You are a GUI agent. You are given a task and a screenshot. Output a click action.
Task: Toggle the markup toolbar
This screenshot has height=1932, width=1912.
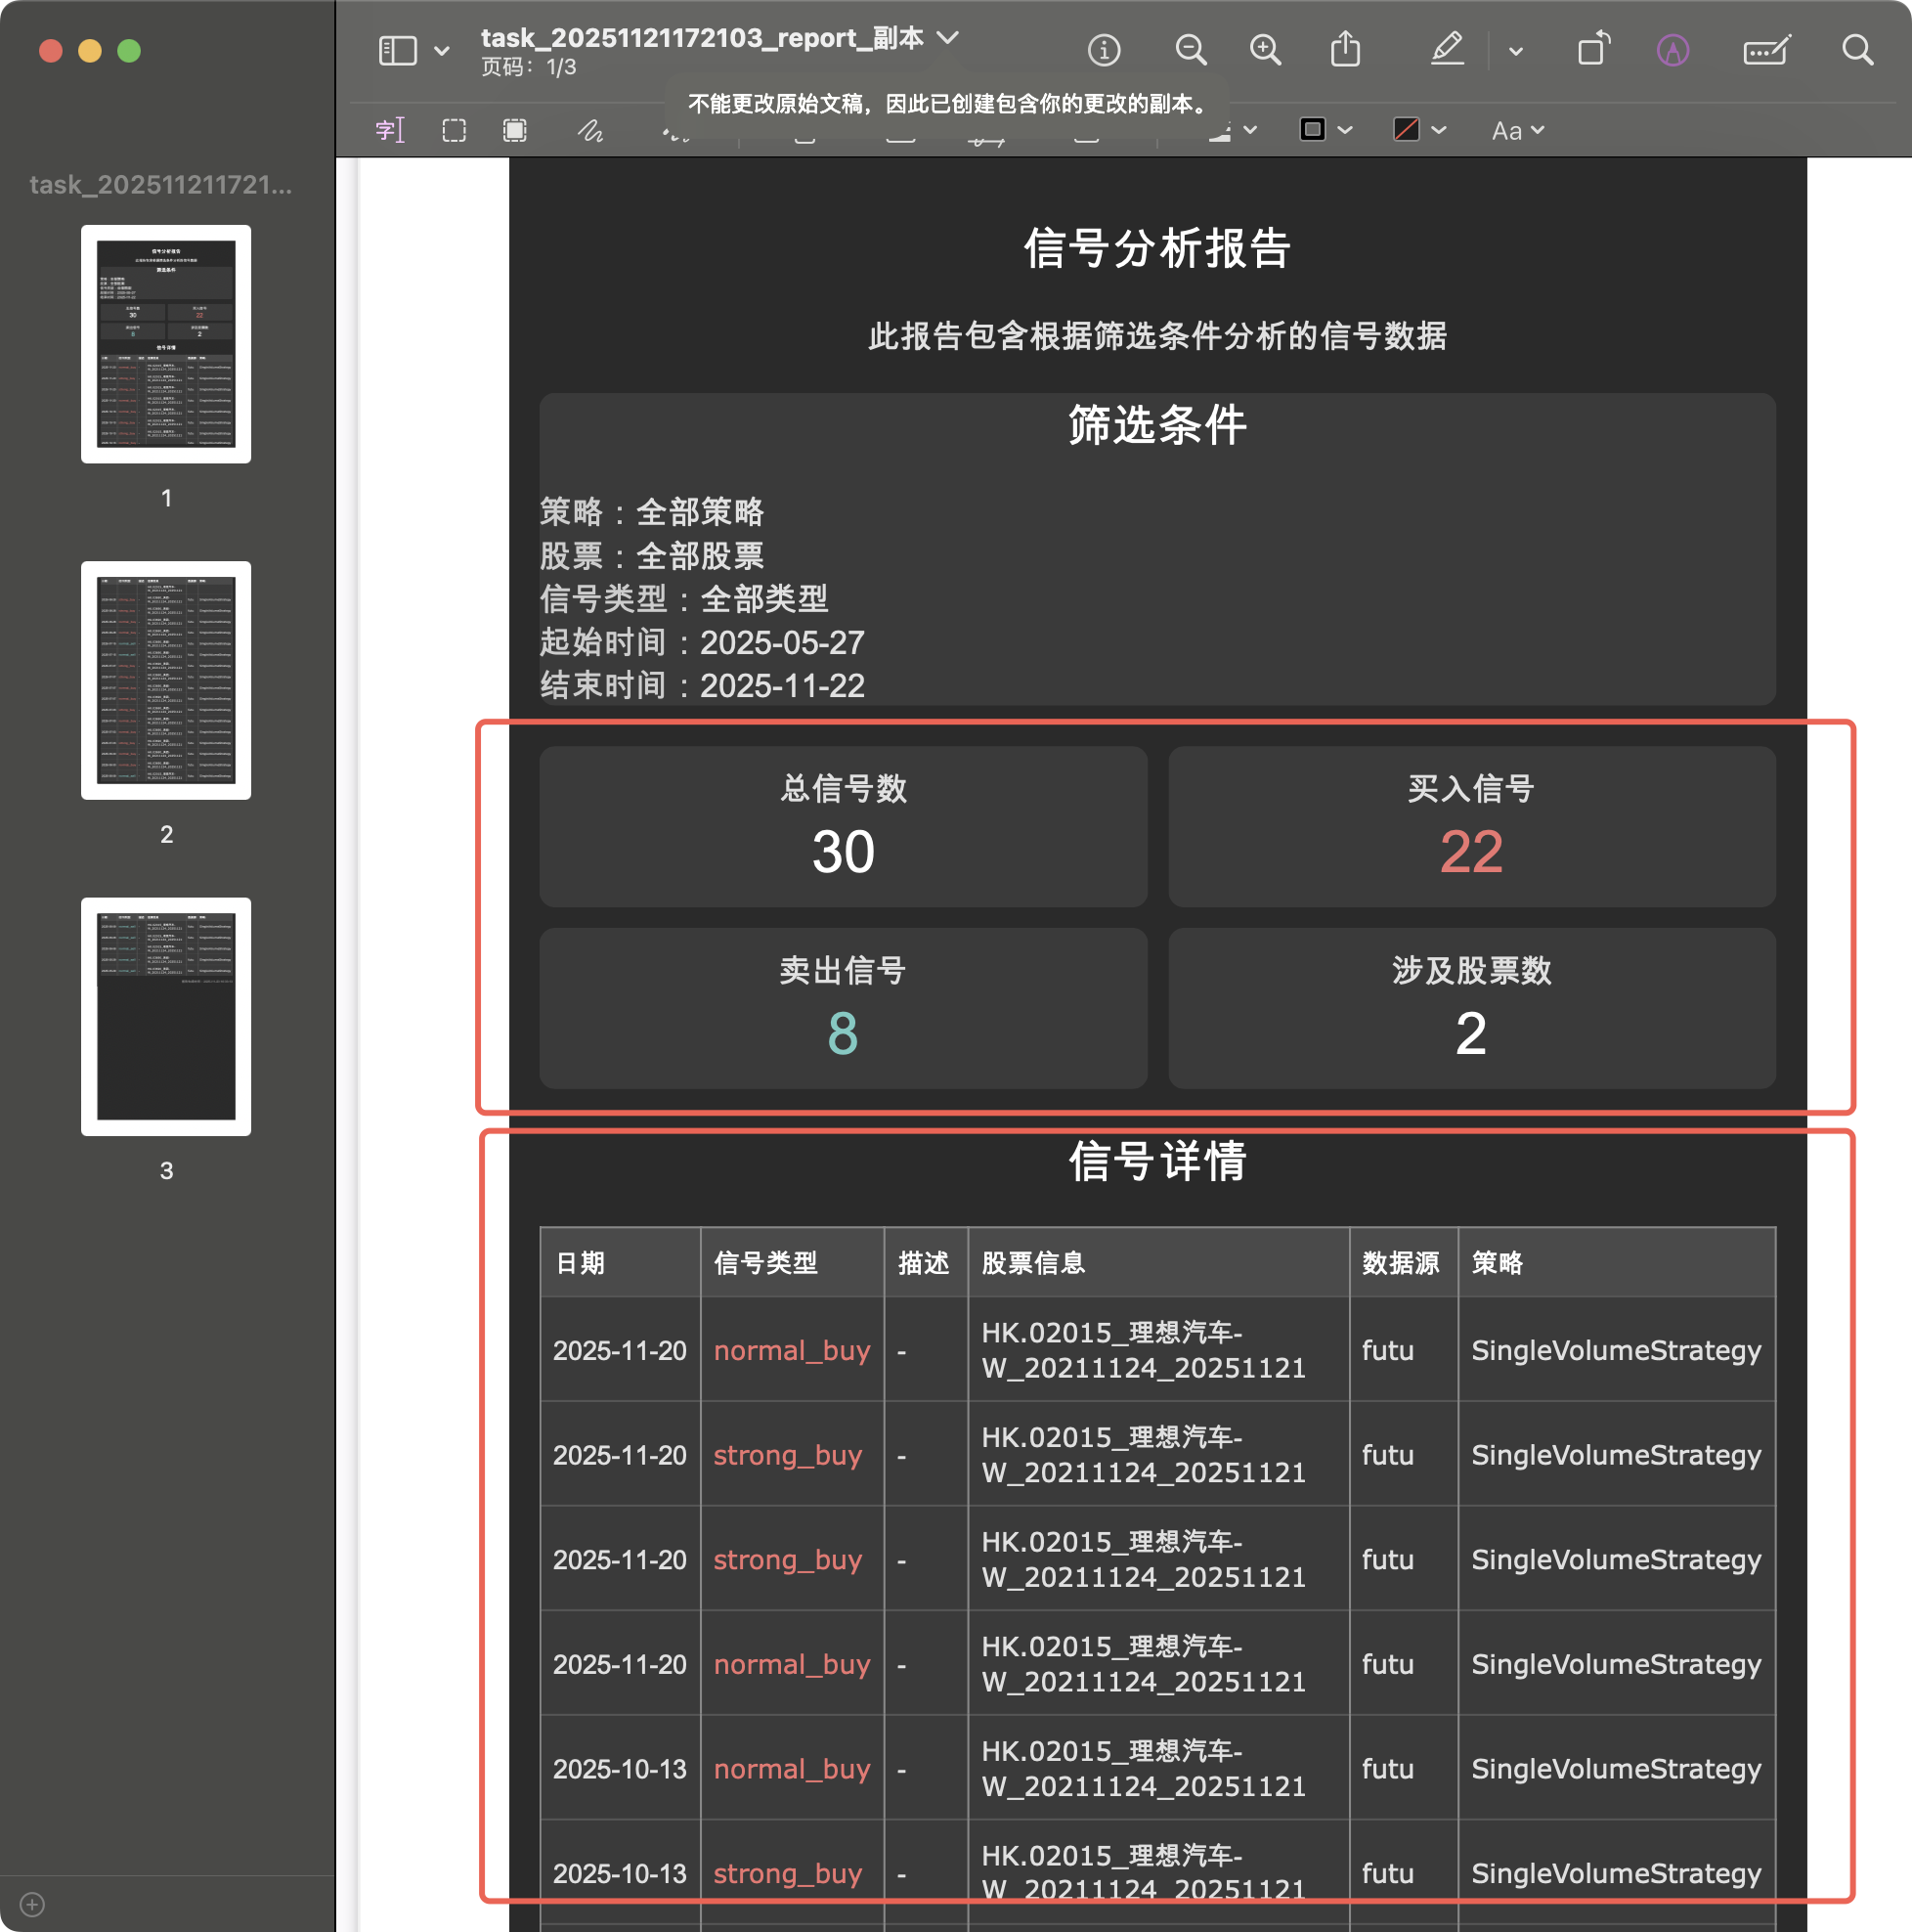pyautogui.click(x=1674, y=50)
